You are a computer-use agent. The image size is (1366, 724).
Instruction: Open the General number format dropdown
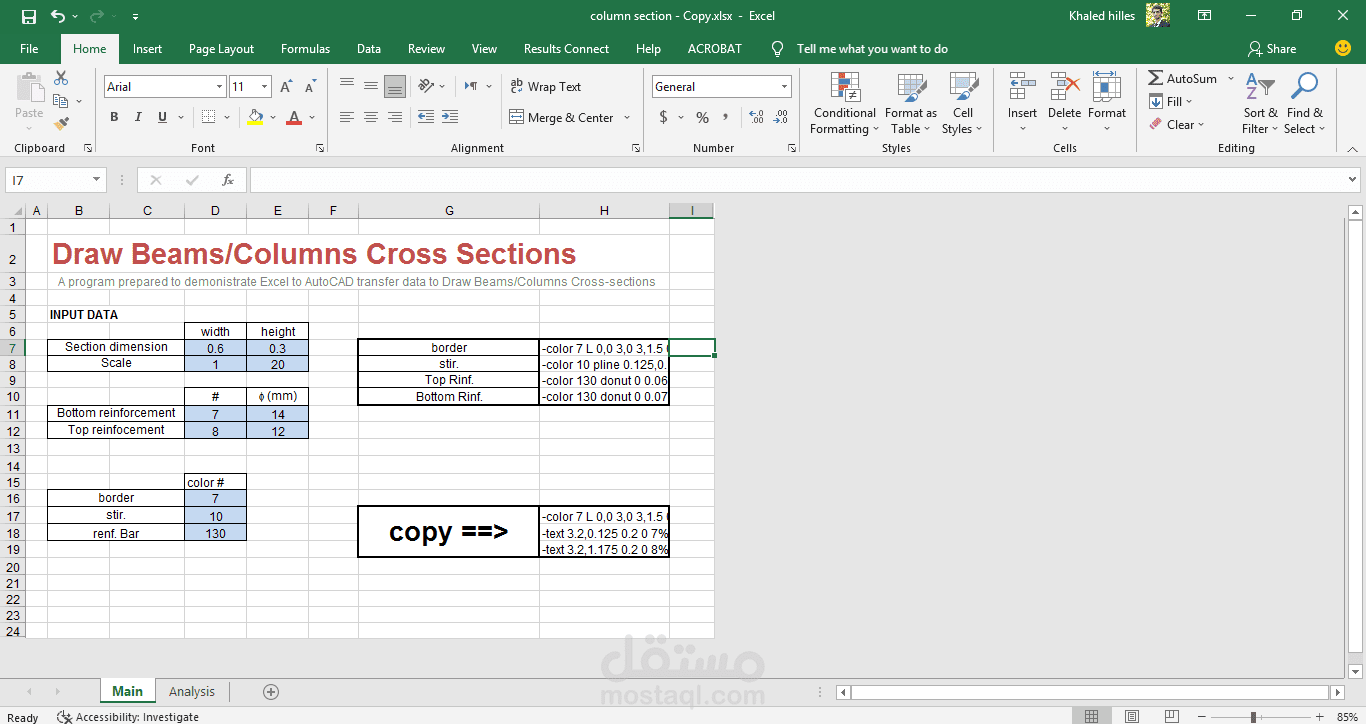[784, 87]
